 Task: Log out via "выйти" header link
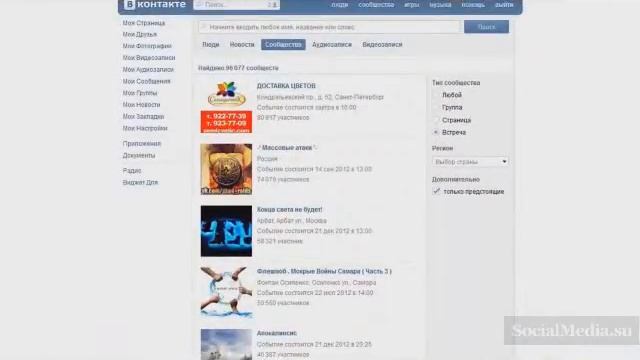[504, 5]
